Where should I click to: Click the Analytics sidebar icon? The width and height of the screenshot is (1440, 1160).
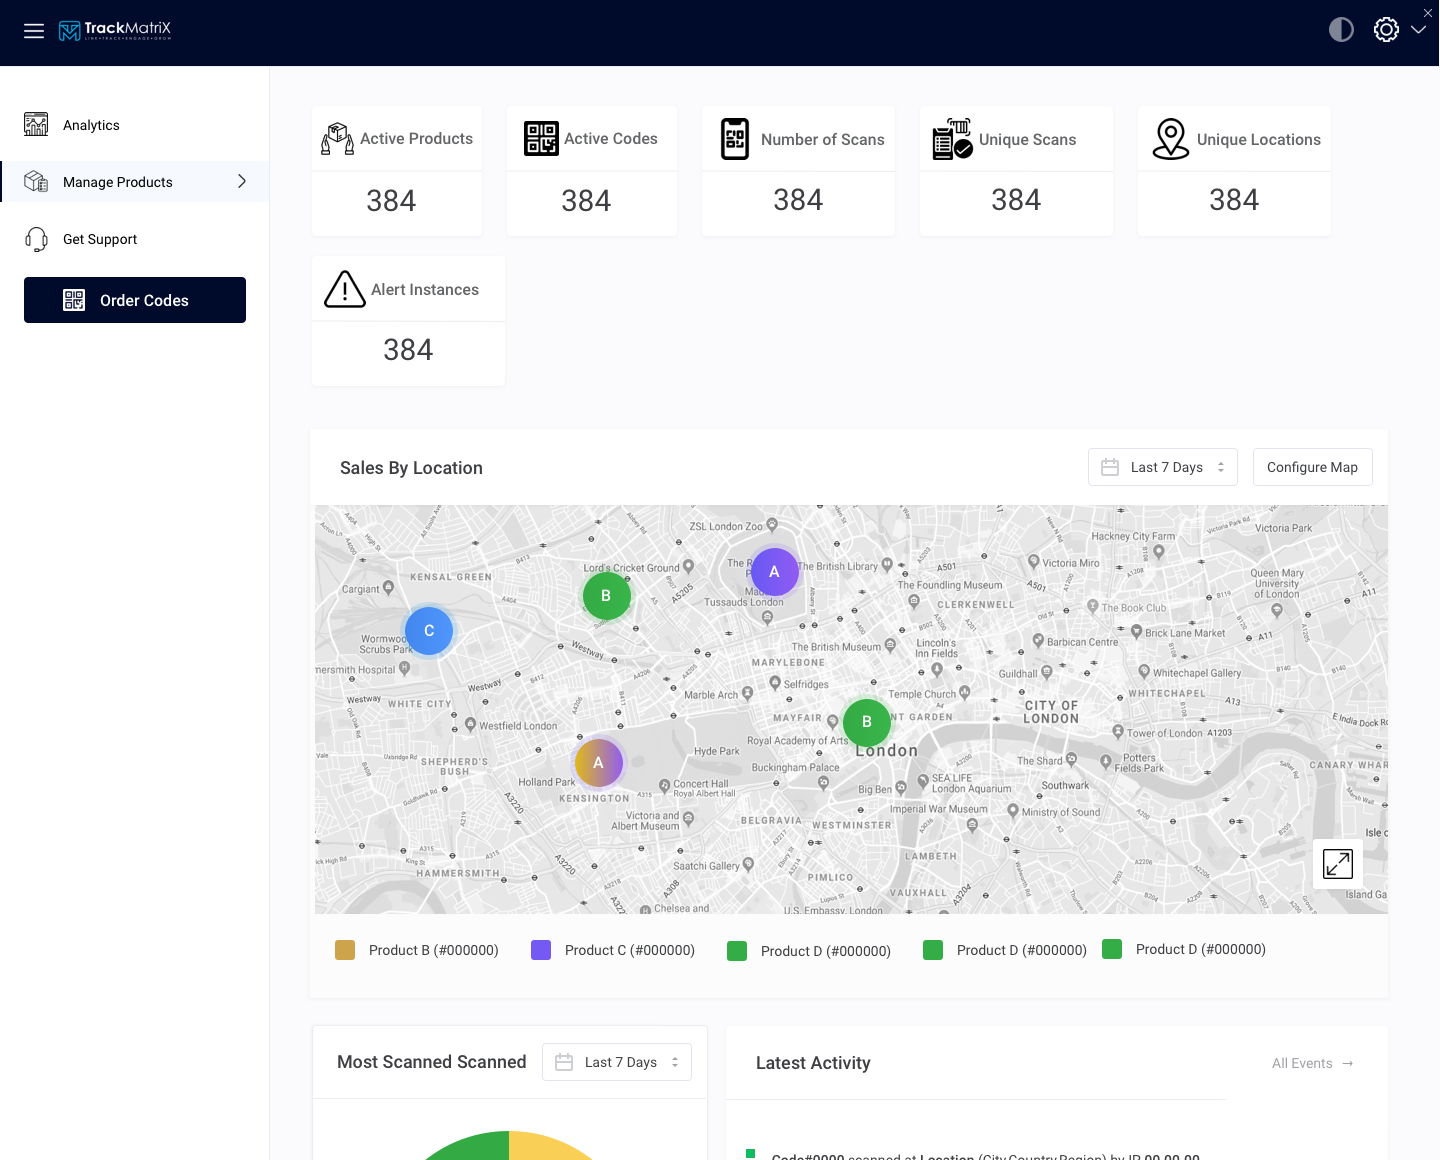36,124
